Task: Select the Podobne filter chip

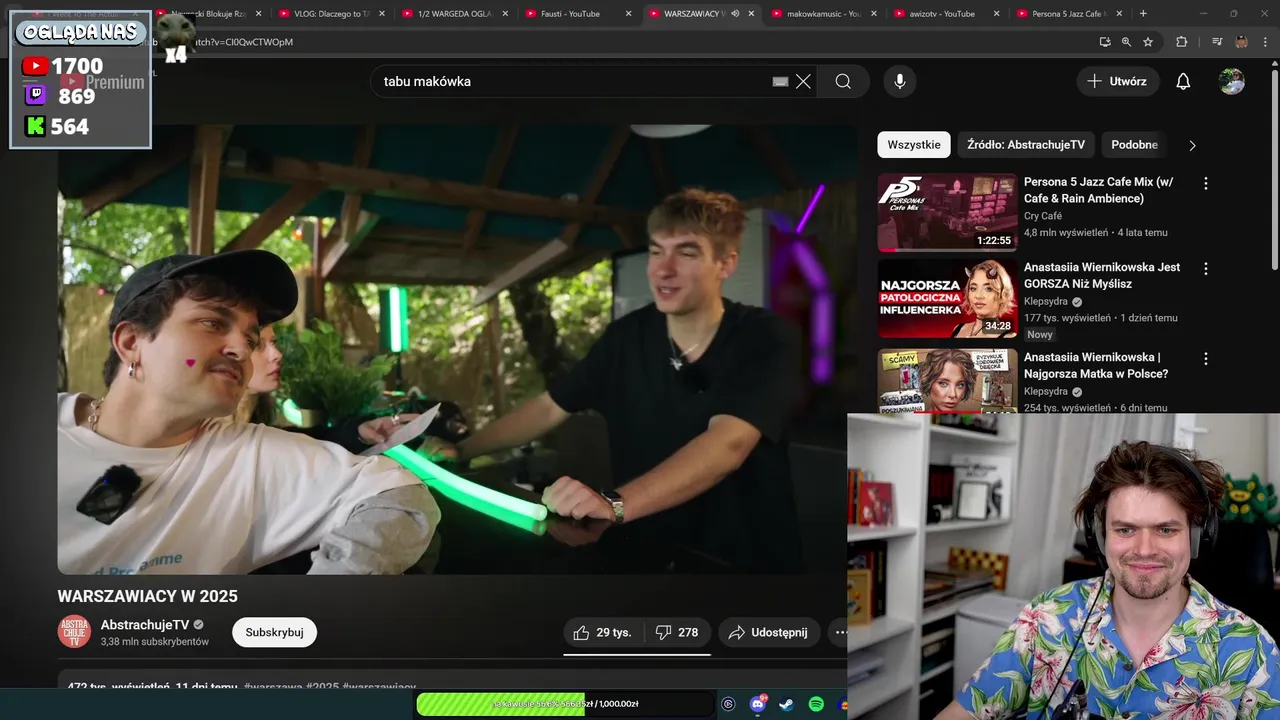Action: click(x=1134, y=145)
